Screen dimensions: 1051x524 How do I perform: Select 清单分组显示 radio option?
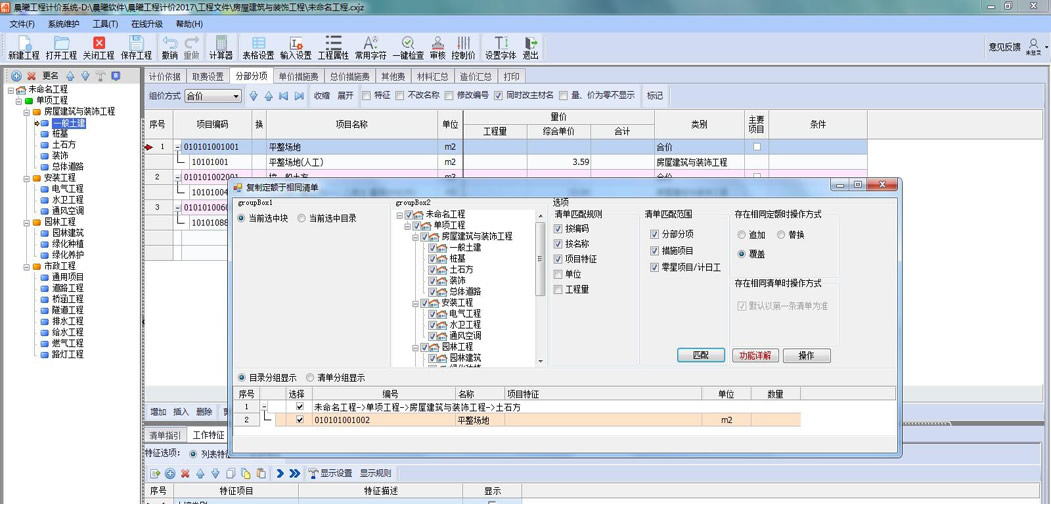310,378
